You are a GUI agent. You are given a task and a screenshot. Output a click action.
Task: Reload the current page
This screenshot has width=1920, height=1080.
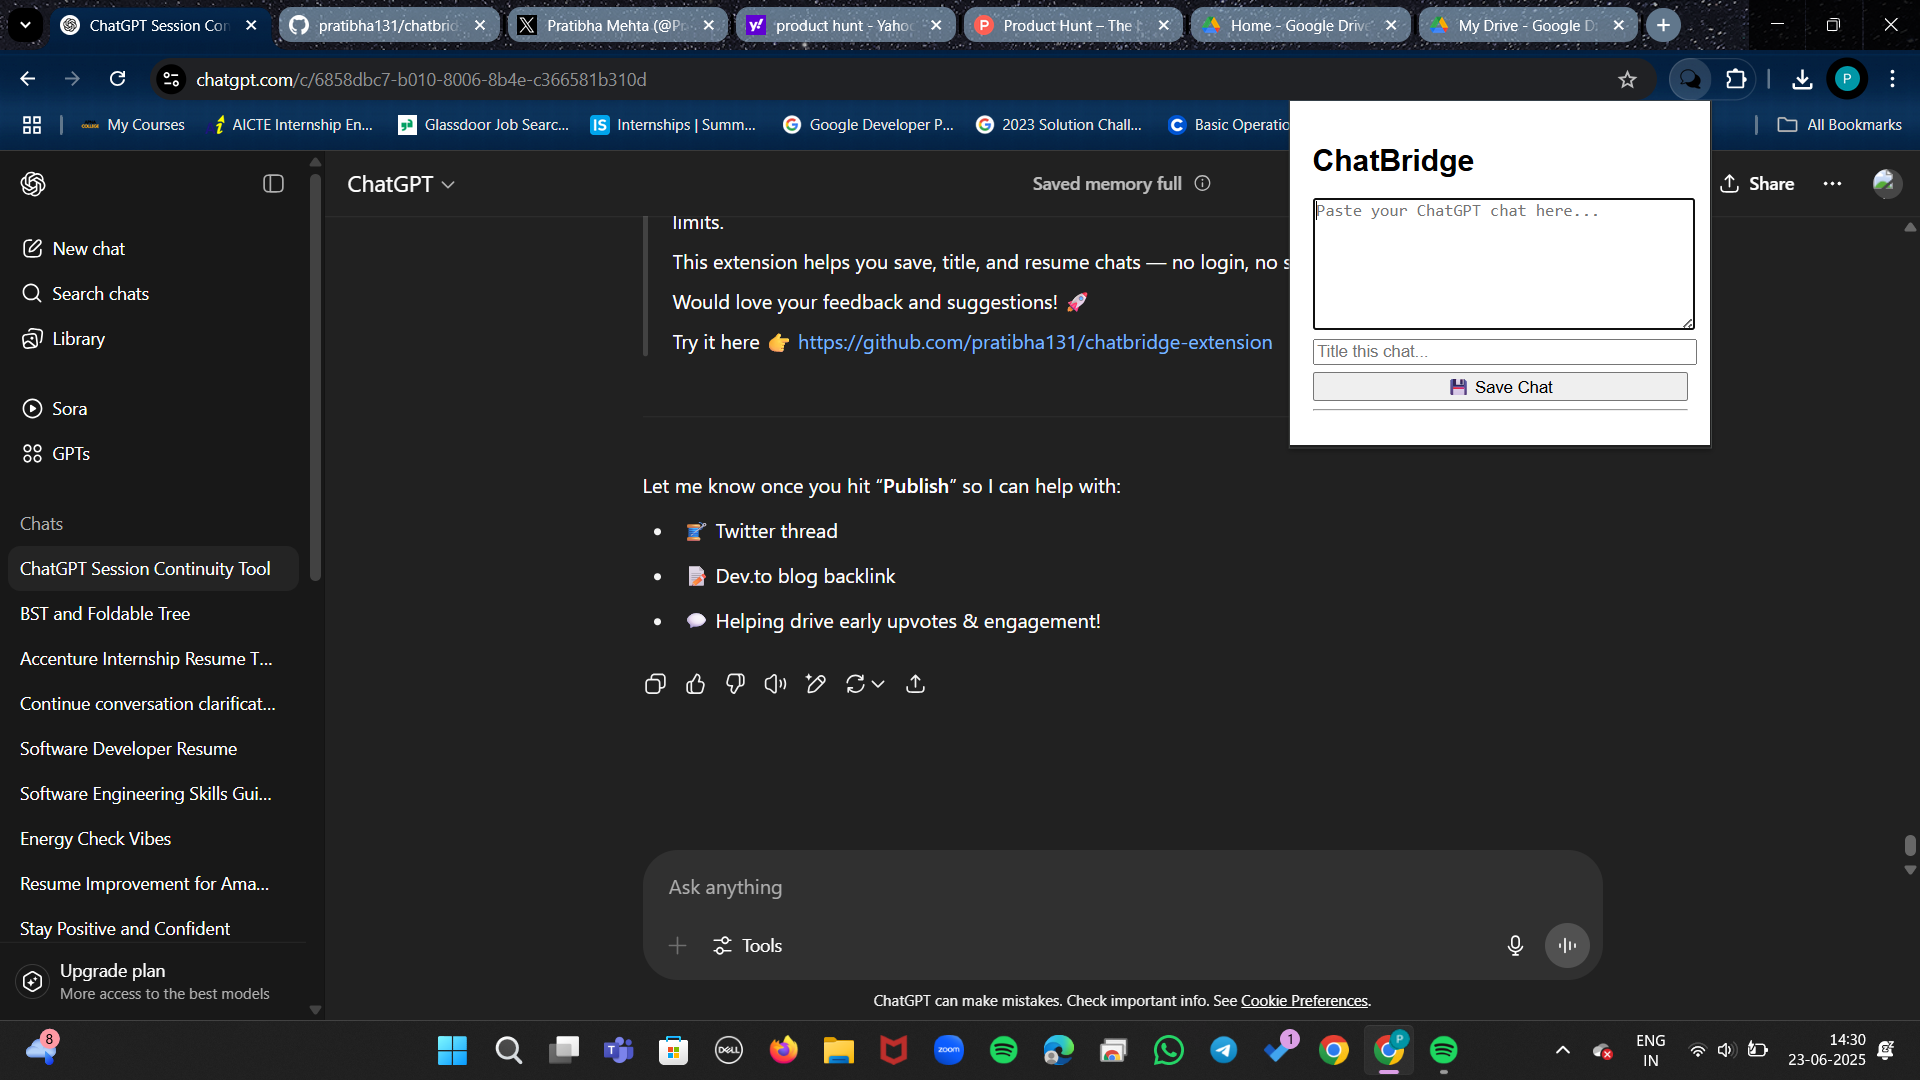[117, 79]
